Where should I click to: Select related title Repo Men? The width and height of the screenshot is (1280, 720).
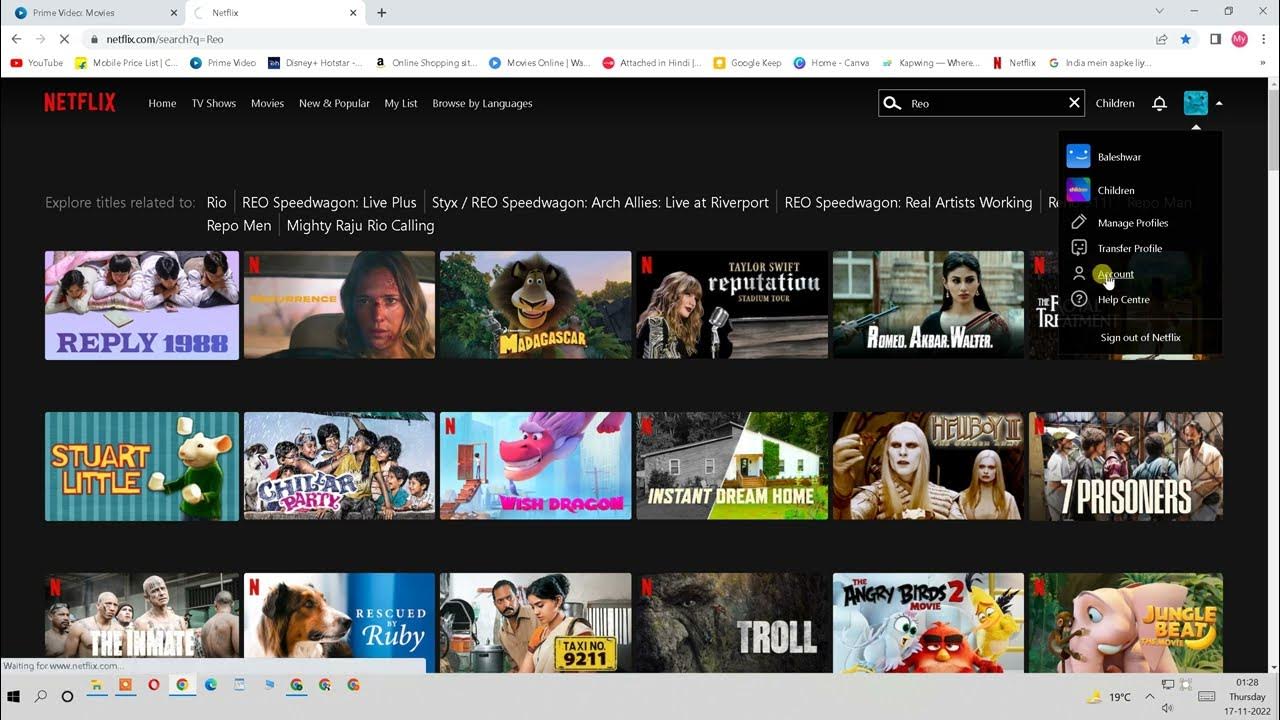[239, 225]
